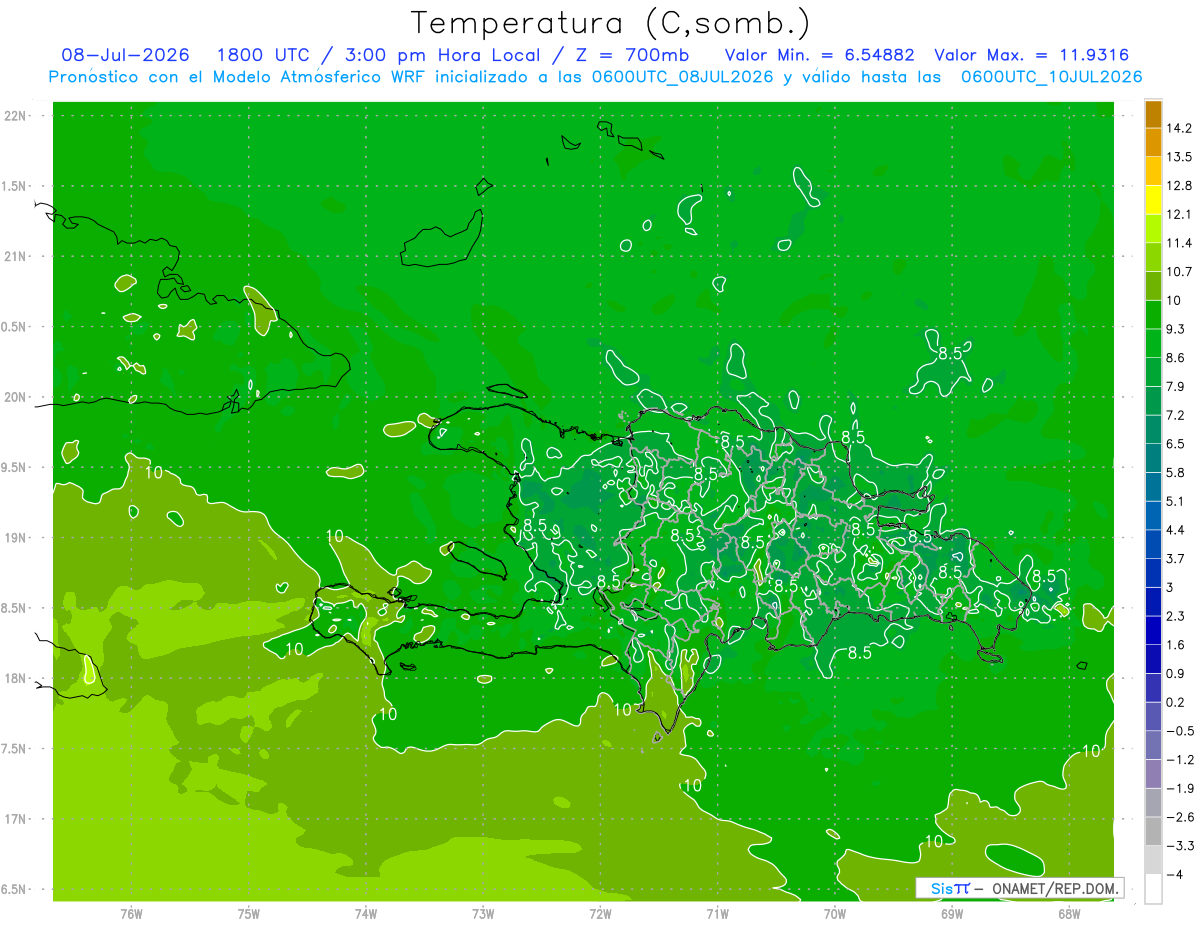Click the '71W' longitude axis label
This screenshot has height=927, width=1200.
click(717, 913)
